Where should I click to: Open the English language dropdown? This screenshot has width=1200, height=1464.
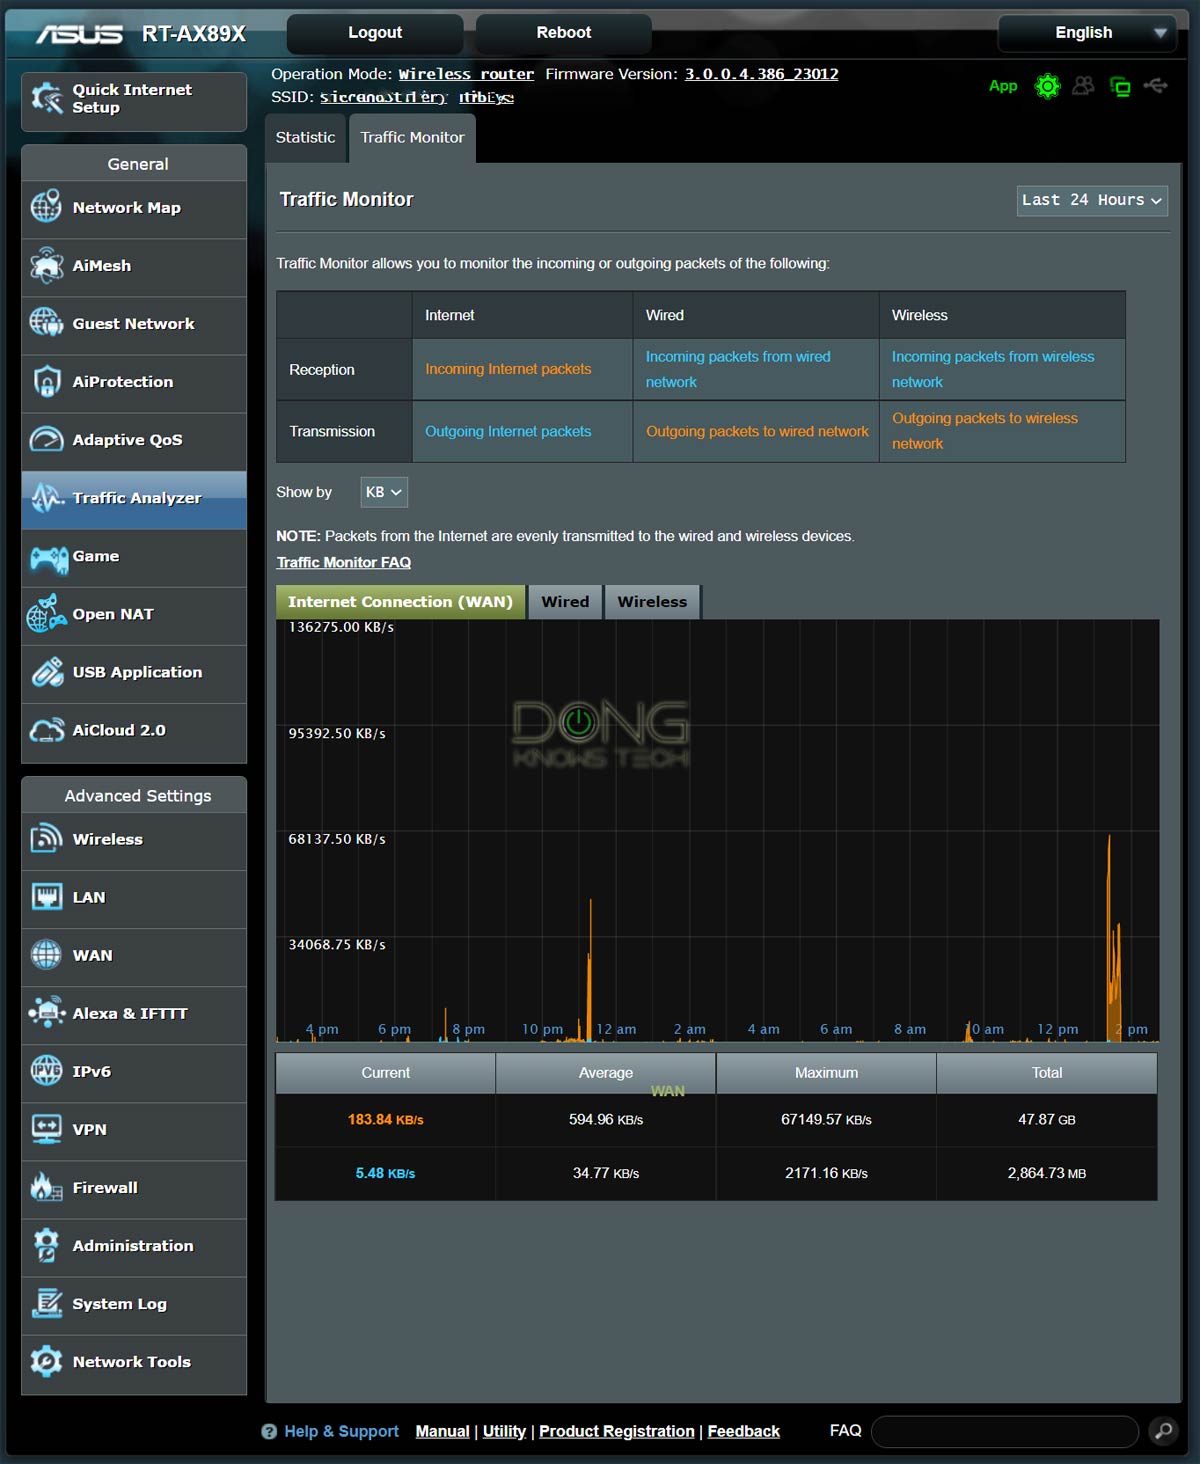1087,33
